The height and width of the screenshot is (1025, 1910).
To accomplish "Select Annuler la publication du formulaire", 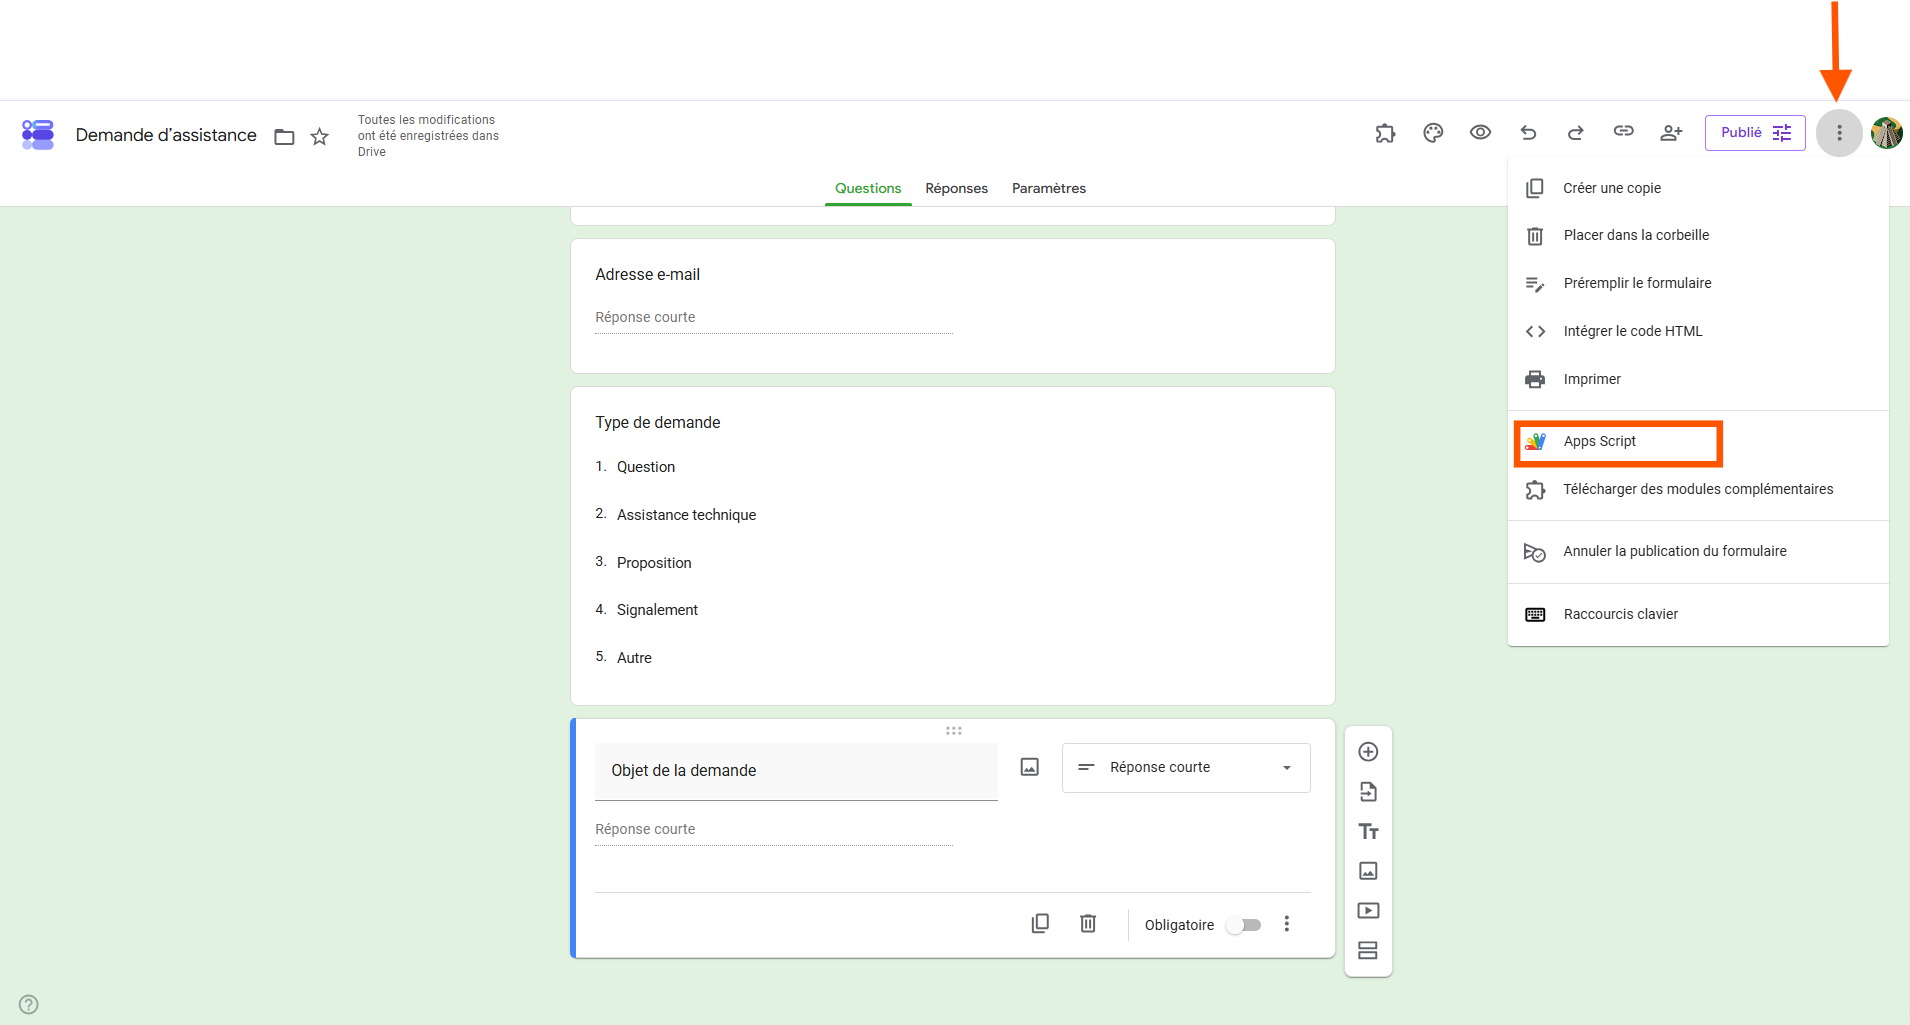I will (1698, 552).
